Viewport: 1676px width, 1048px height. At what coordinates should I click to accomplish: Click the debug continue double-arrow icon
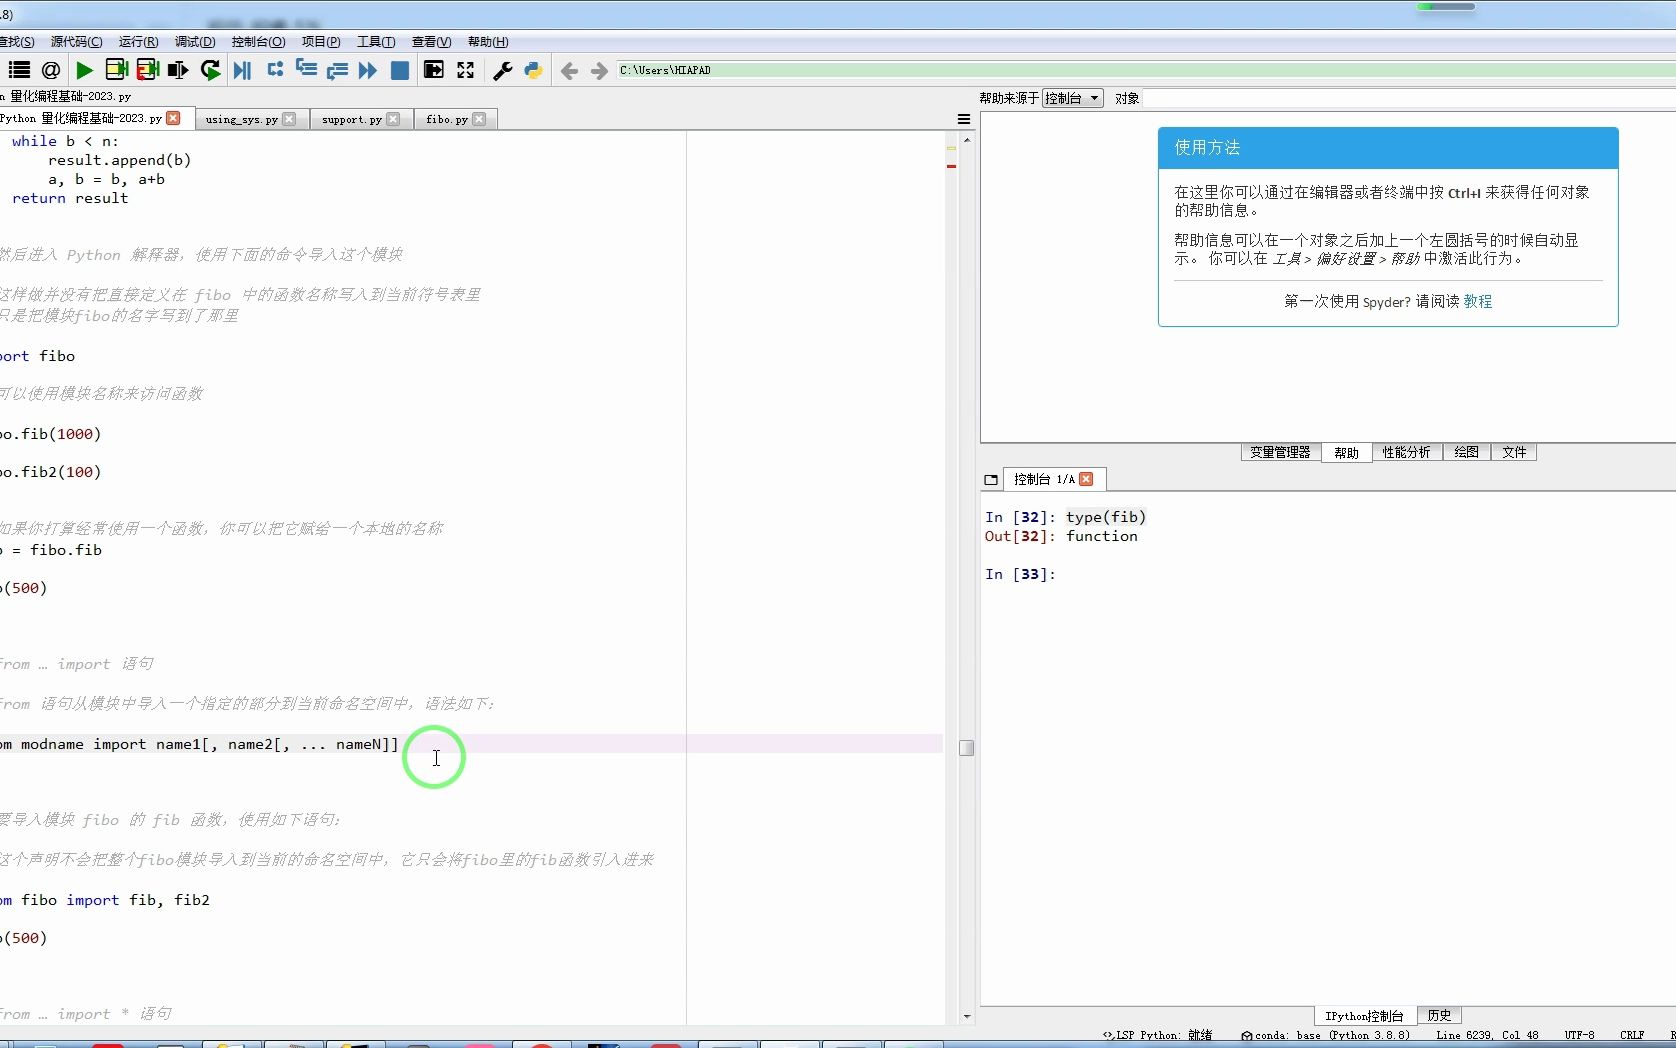[x=368, y=70]
